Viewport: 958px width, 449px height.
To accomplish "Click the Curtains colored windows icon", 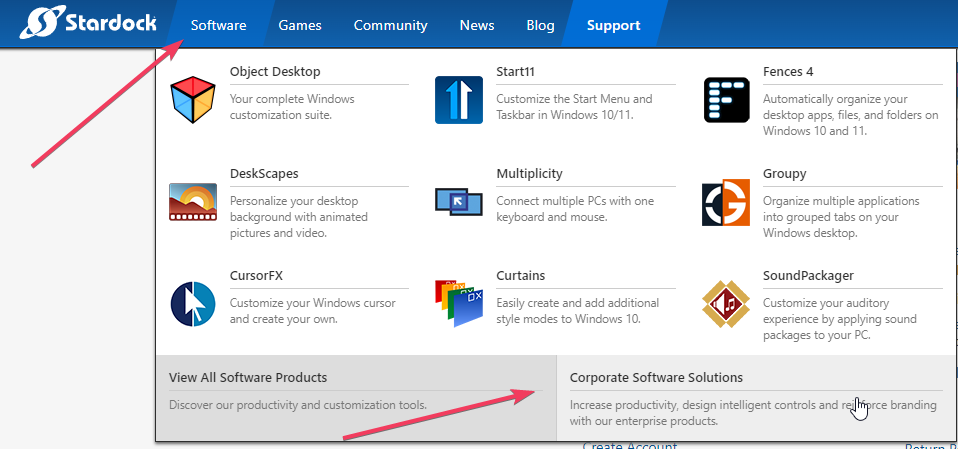I will pyautogui.click(x=459, y=304).
